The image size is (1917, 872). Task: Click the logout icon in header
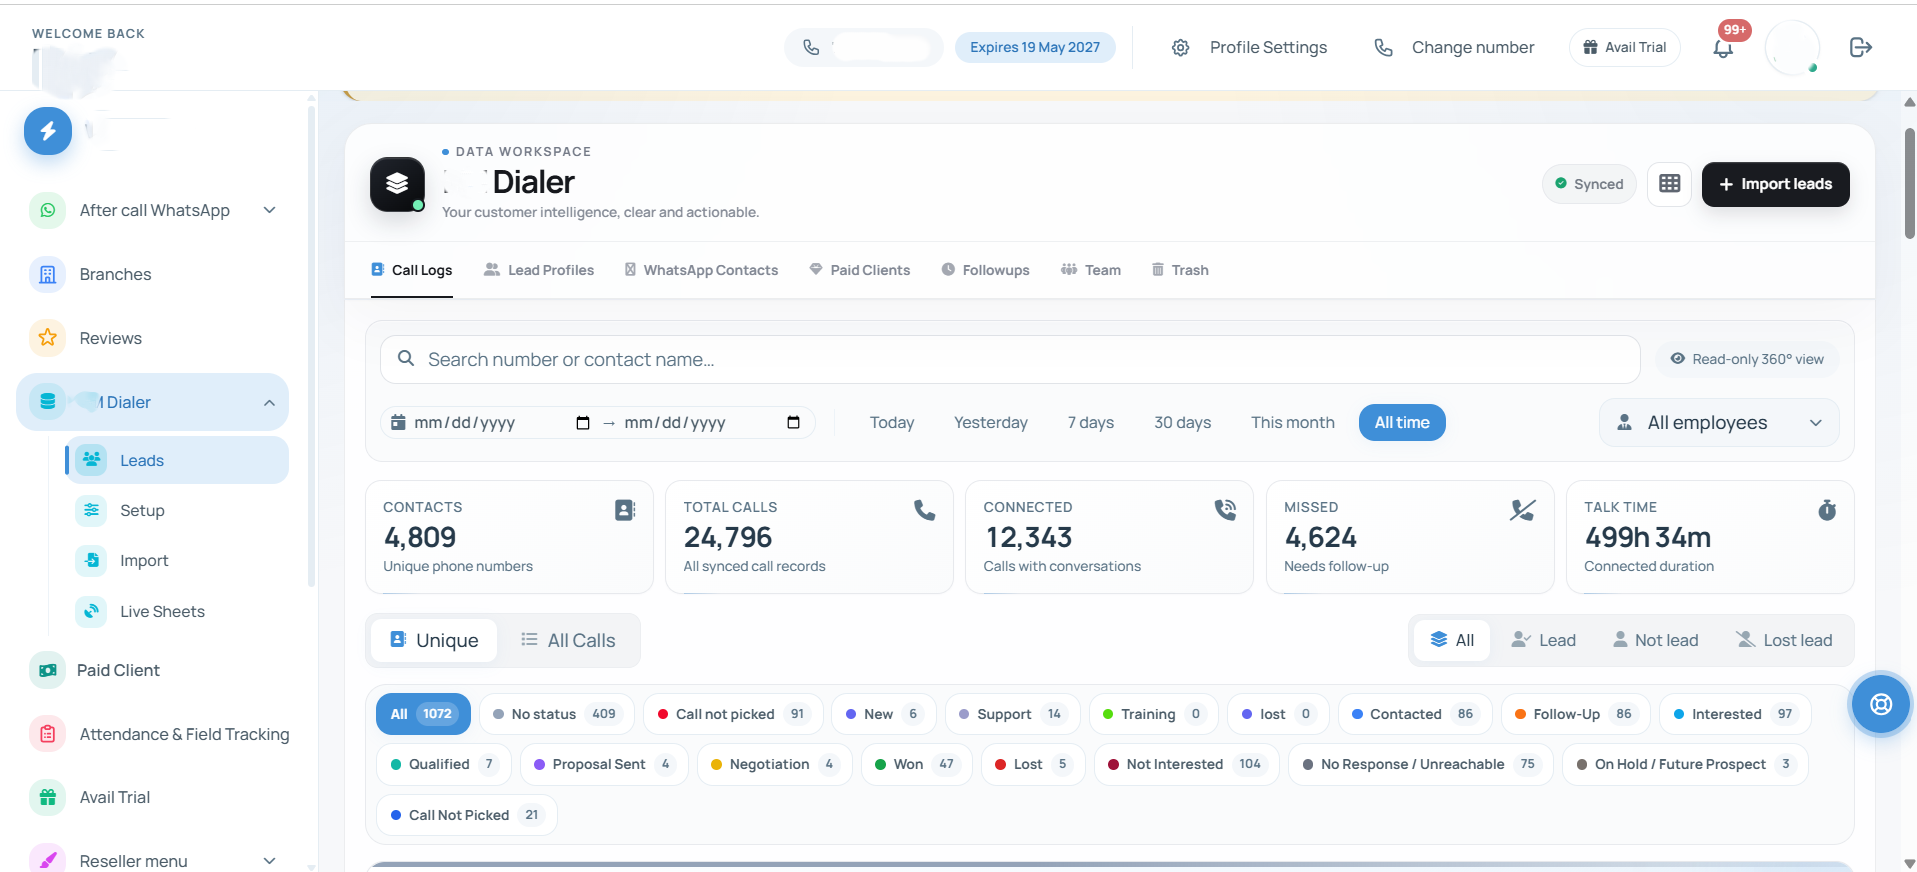1860,47
